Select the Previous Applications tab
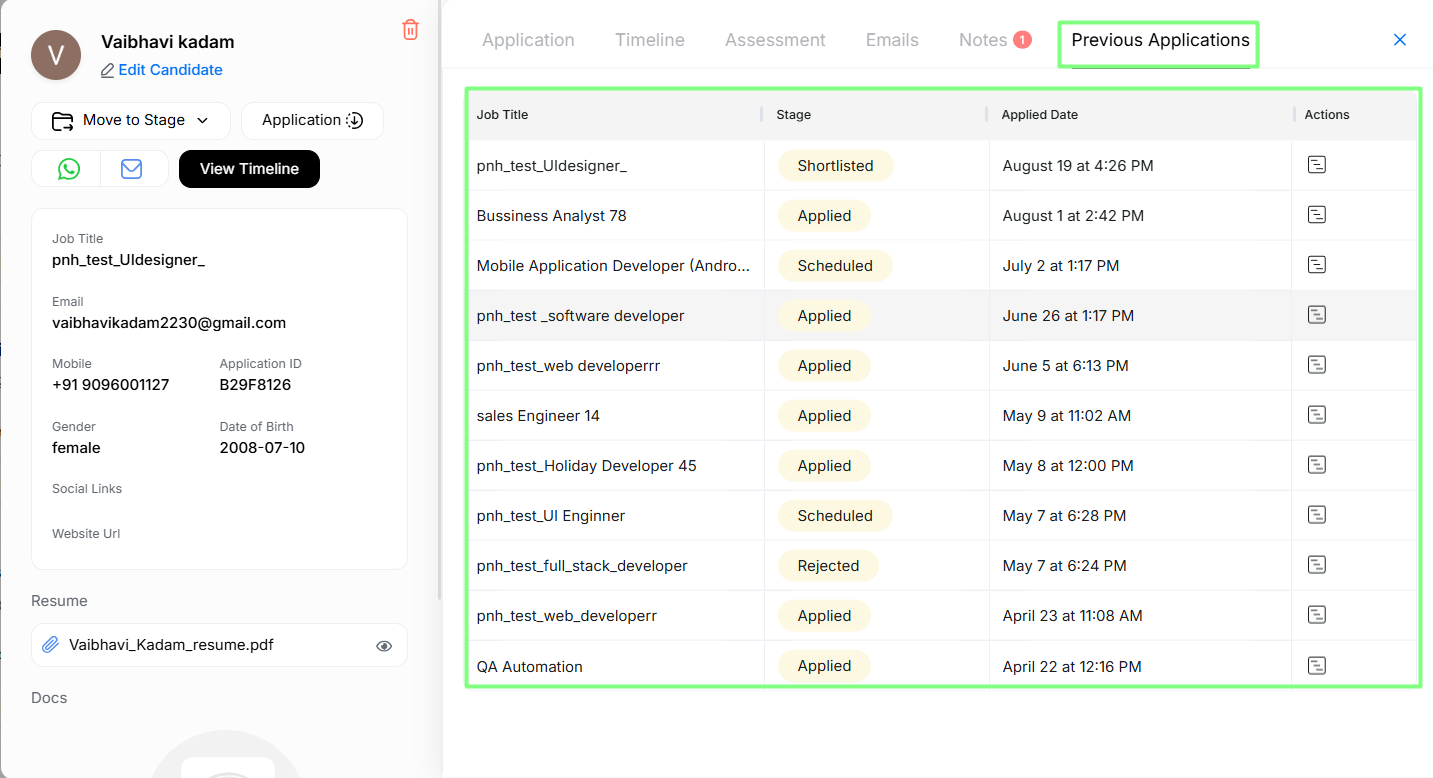 [x=1160, y=40]
